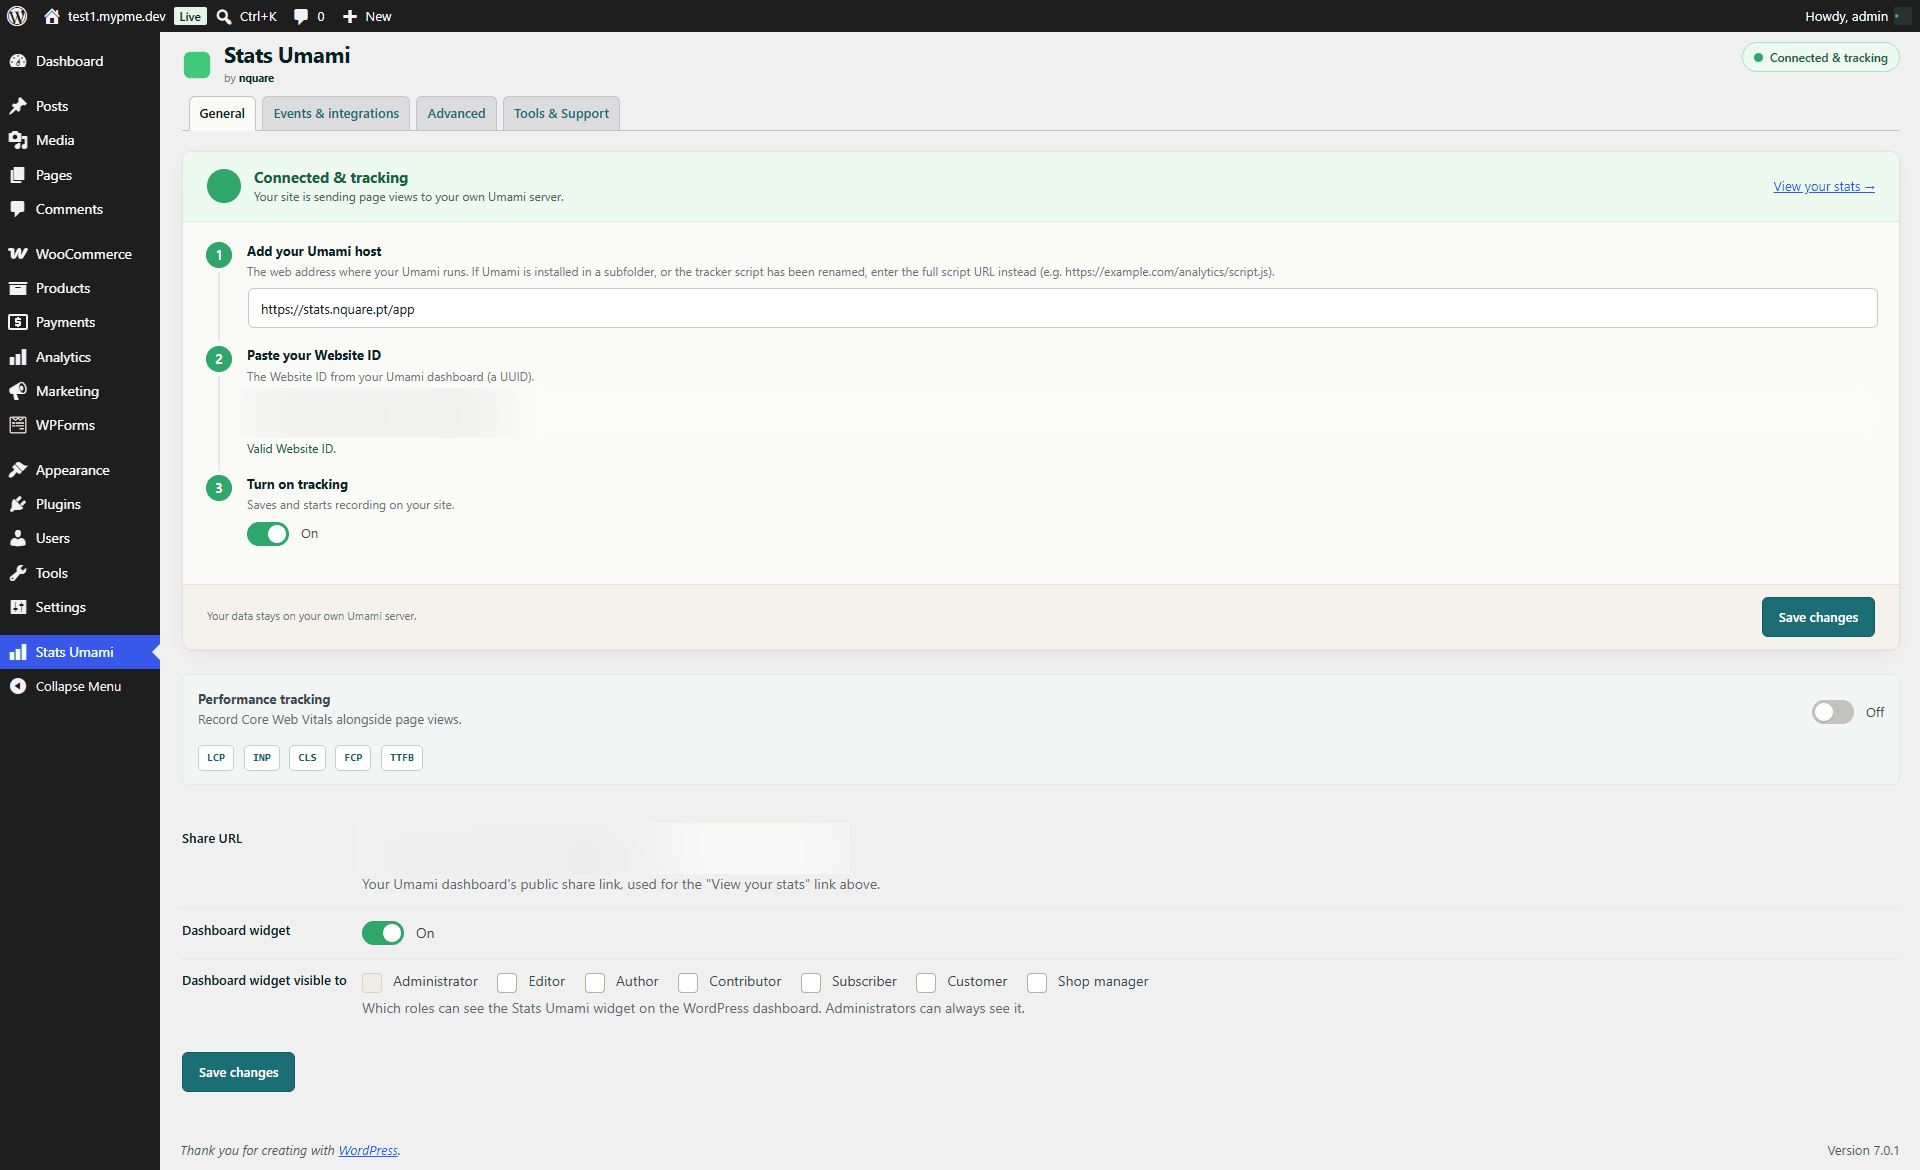Open the View your stats link
Image resolution: width=1920 pixels, height=1170 pixels.
[x=1824, y=187]
